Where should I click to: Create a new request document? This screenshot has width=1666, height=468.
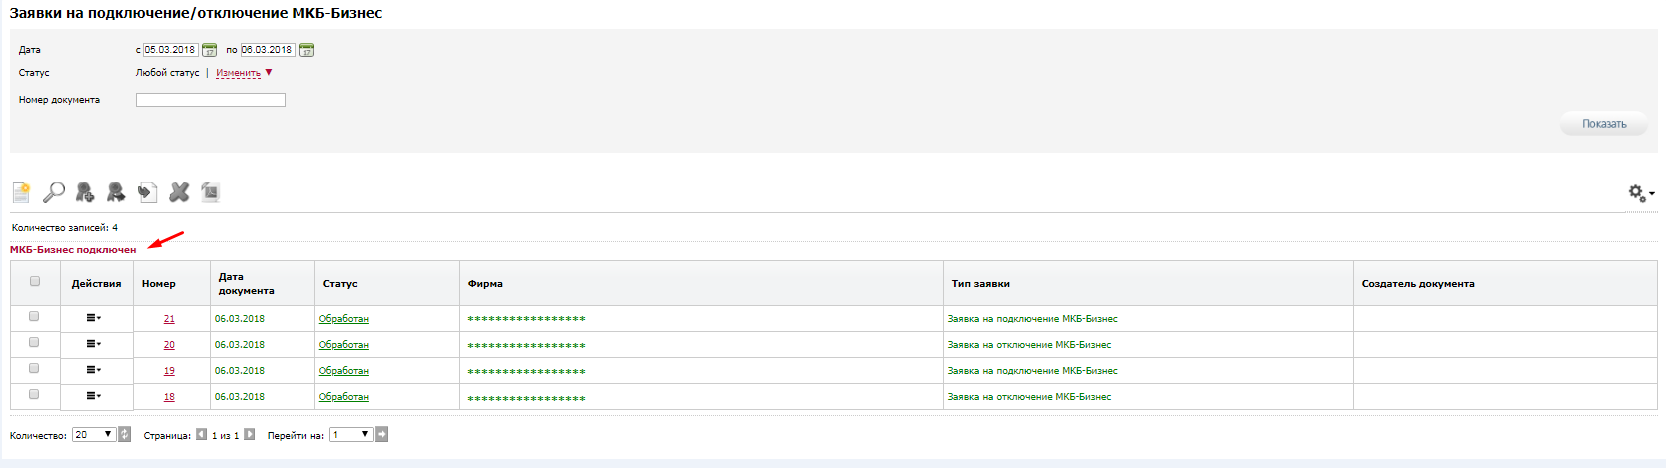click(x=21, y=192)
